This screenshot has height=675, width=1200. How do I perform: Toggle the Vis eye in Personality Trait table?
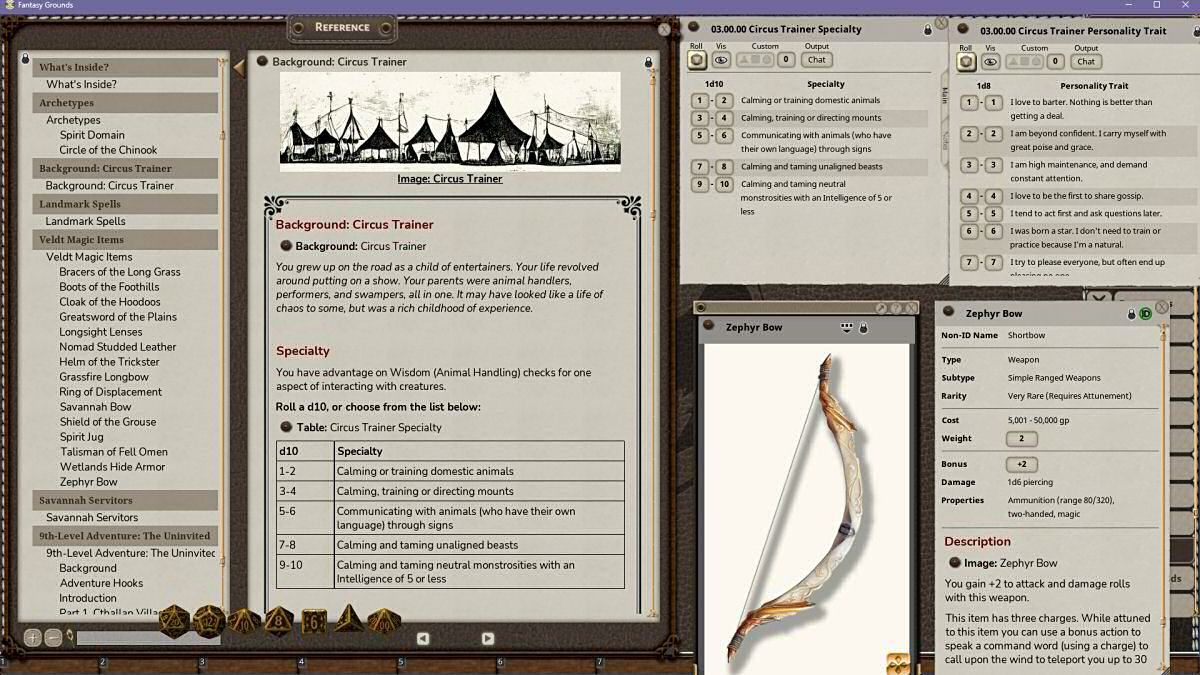click(x=990, y=61)
